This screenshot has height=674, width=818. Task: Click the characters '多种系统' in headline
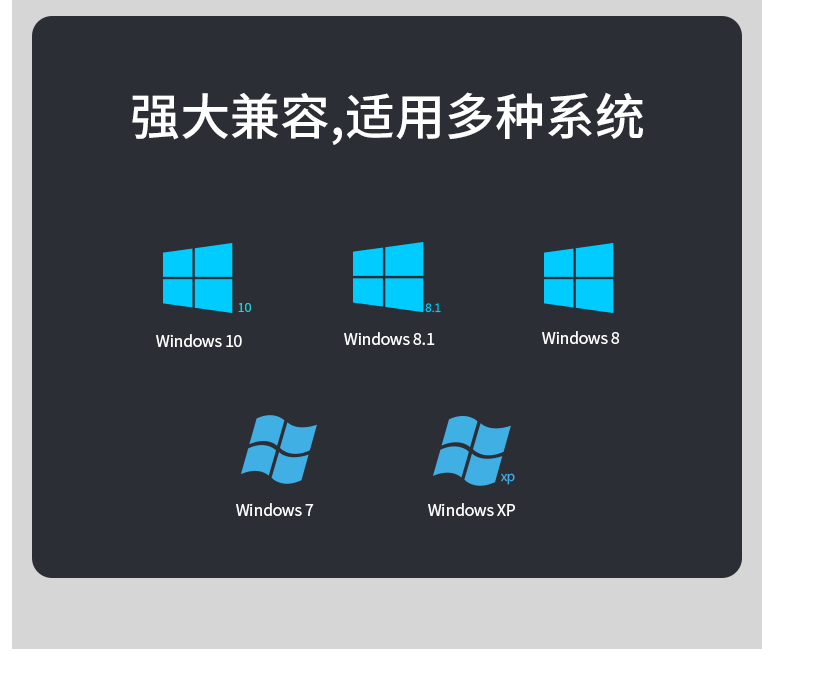coord(545,117)
